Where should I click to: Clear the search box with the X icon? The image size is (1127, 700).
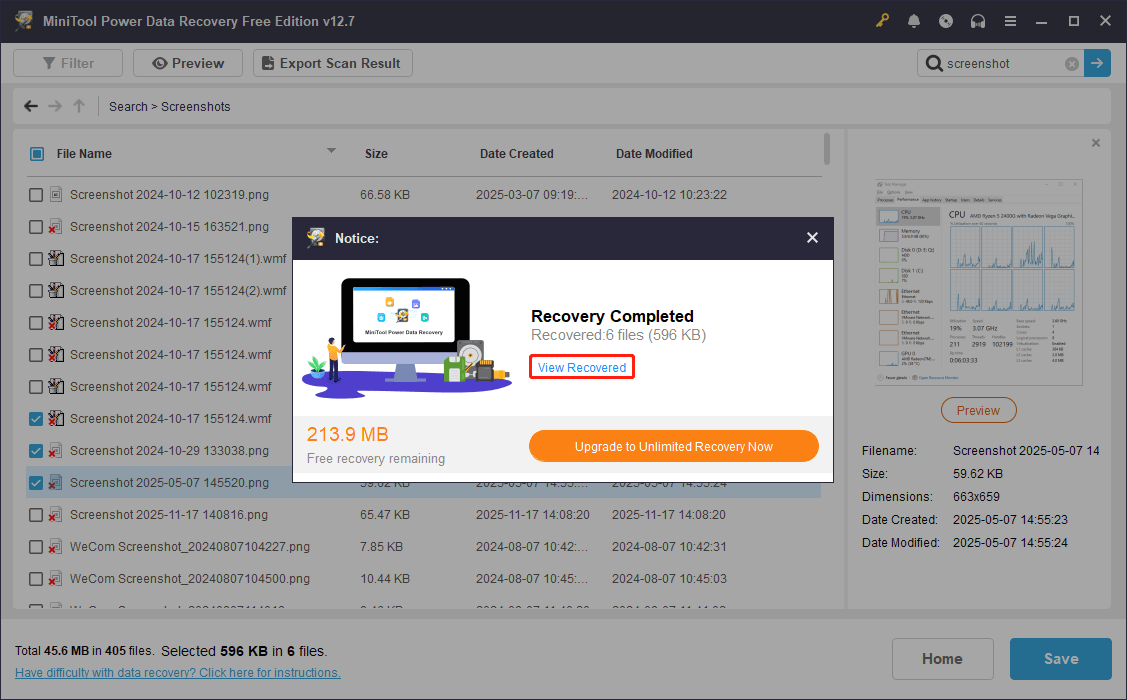[x=1072, y=63]
